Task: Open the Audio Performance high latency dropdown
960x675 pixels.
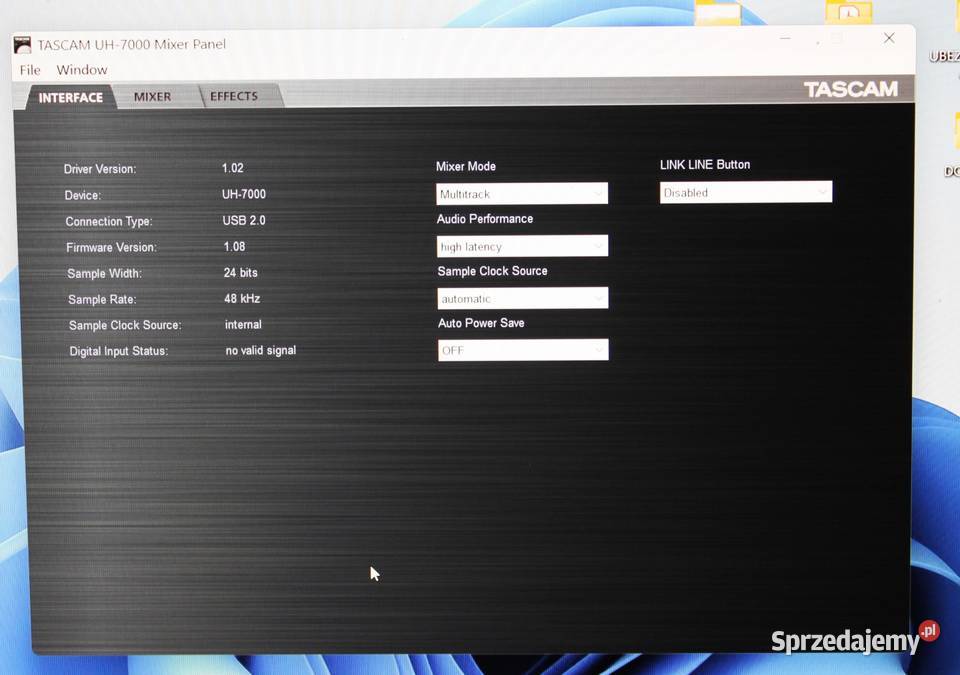Action: pos(522,246)
